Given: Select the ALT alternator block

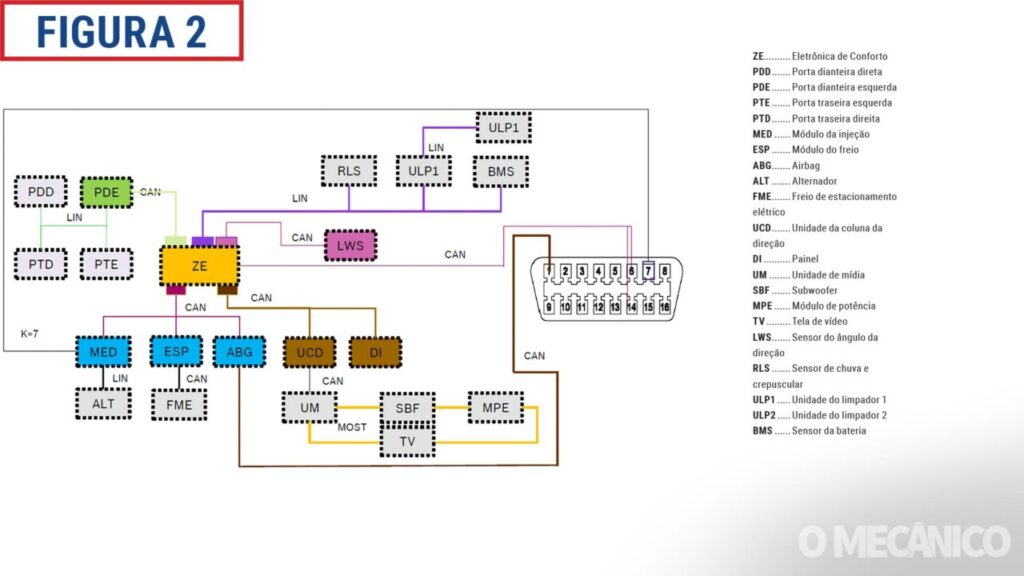Looking at the screenshot, I should [103, 403].
